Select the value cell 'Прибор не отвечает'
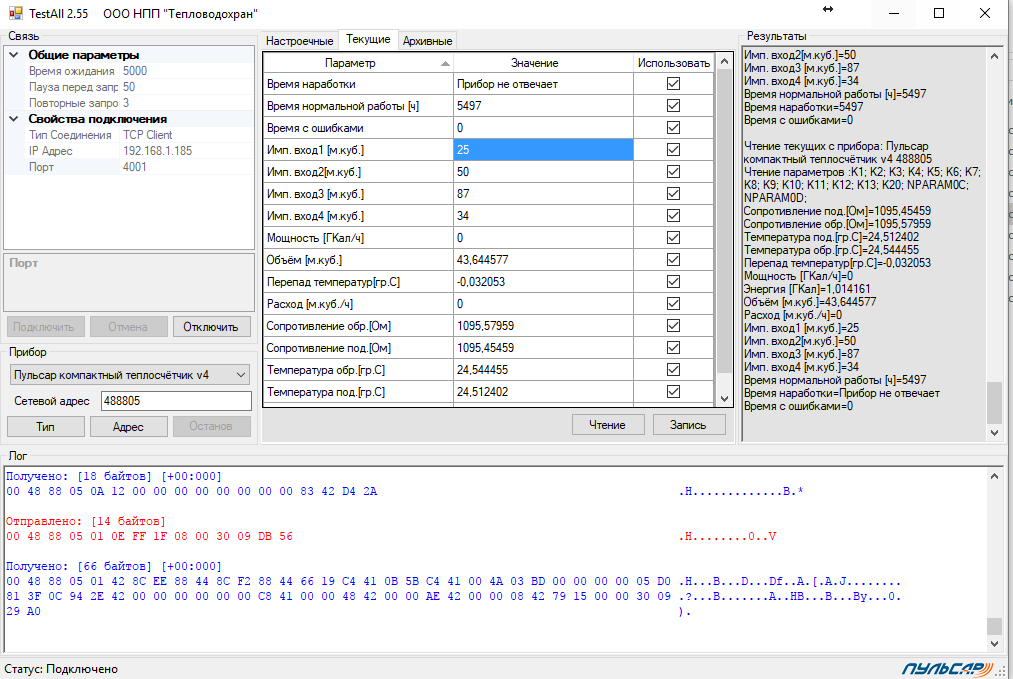 543,84
